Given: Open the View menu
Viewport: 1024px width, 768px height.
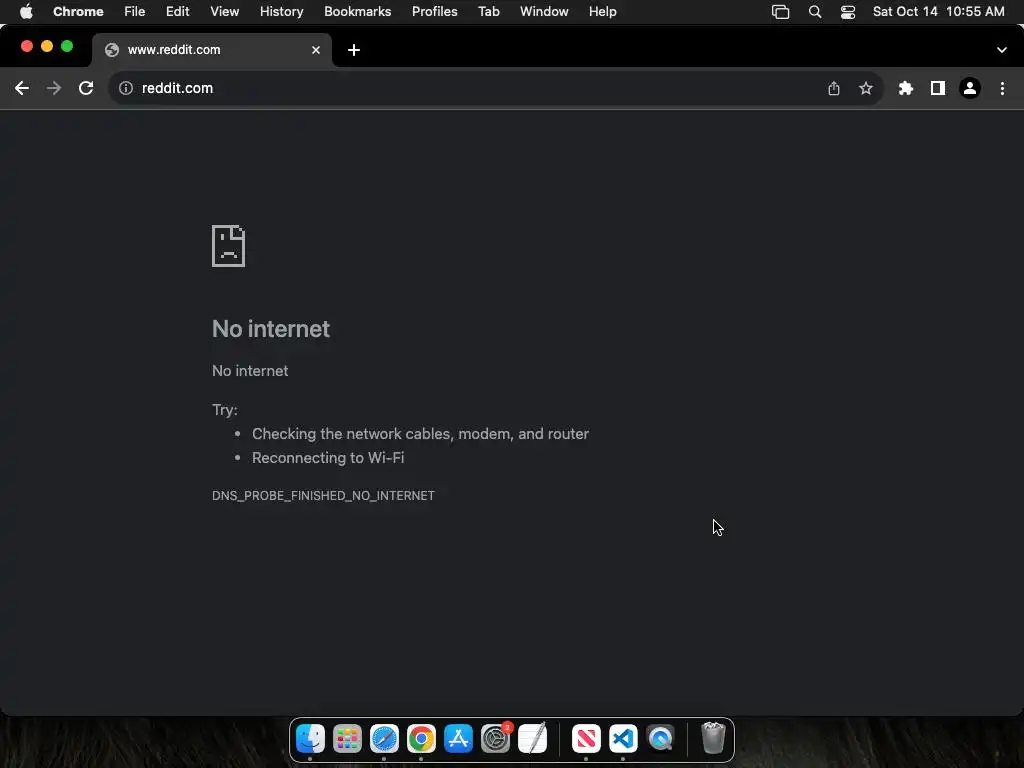Looking at the screenshot, I should [224, 11].
